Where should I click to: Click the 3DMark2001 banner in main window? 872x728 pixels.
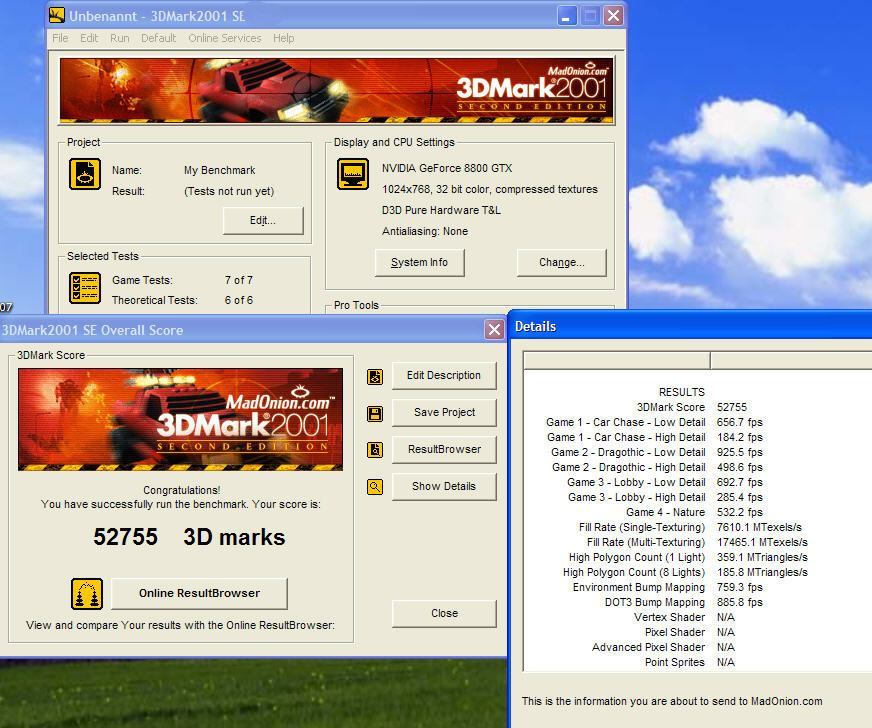[336, 91]
